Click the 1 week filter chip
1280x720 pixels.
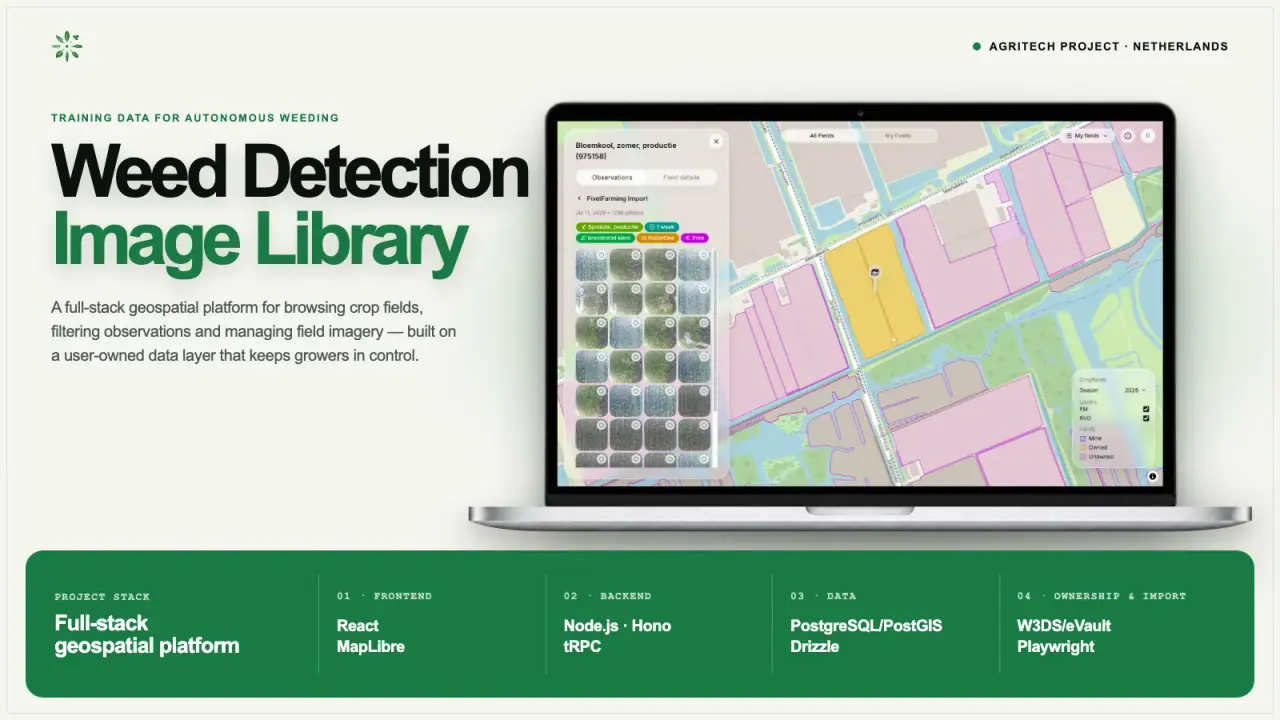[x=662, y=227]
